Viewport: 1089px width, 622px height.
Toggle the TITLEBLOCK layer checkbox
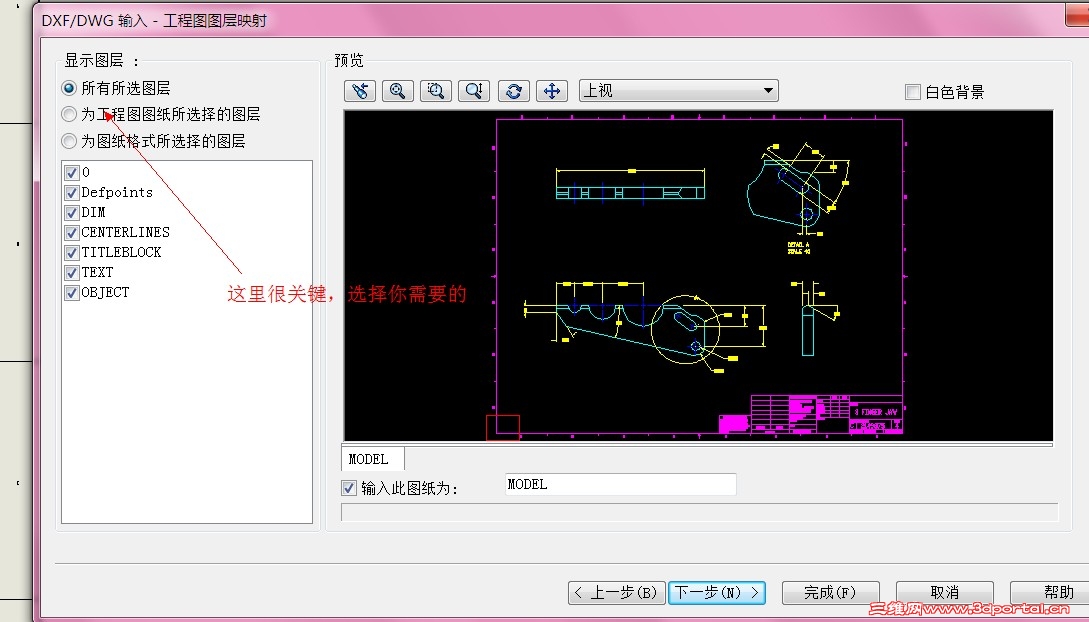(72, 253)
